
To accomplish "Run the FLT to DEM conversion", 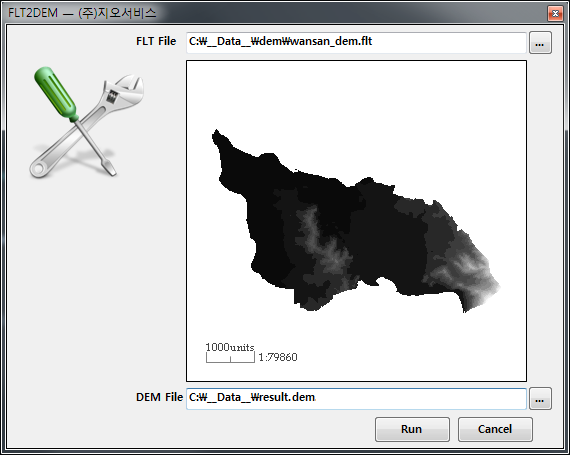I will [x=412, y=429].
